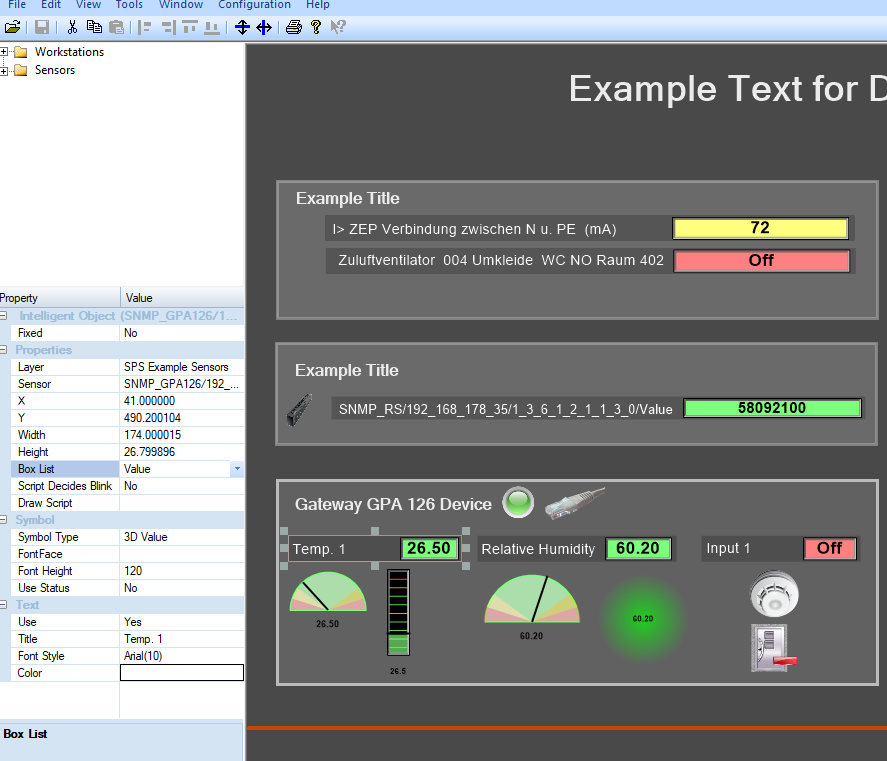Toggle the red Off box for Input 1
Viewport: 887px width, 761px height.
click(x=829, y=548)
